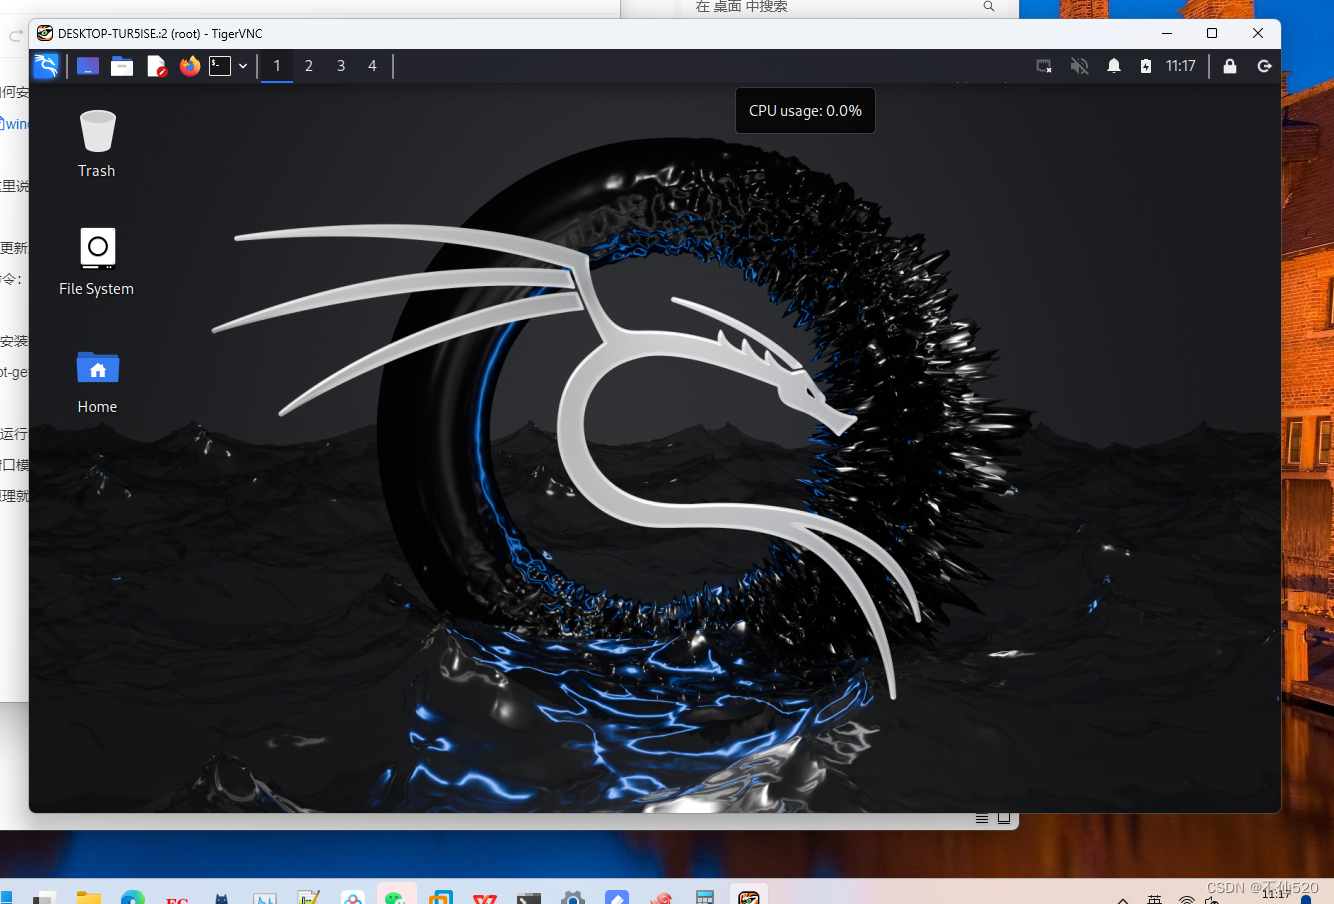Image resolution: width=1334 pixels, height=904 pixels.
Task: Select the File System desktop icon
Action: pyautogui.click(x=97, y=262)
